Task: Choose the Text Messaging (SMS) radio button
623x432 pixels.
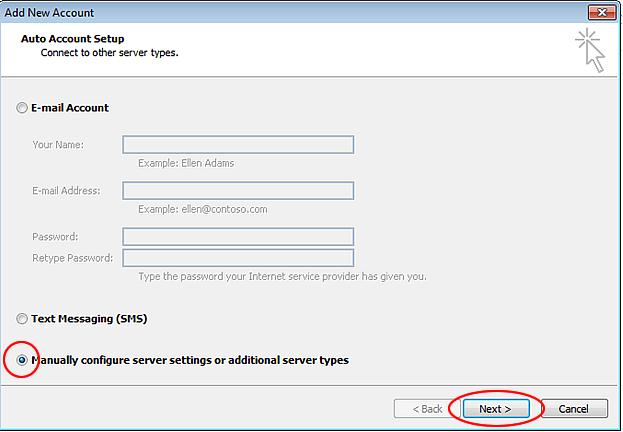Action: tap(22, 319)
